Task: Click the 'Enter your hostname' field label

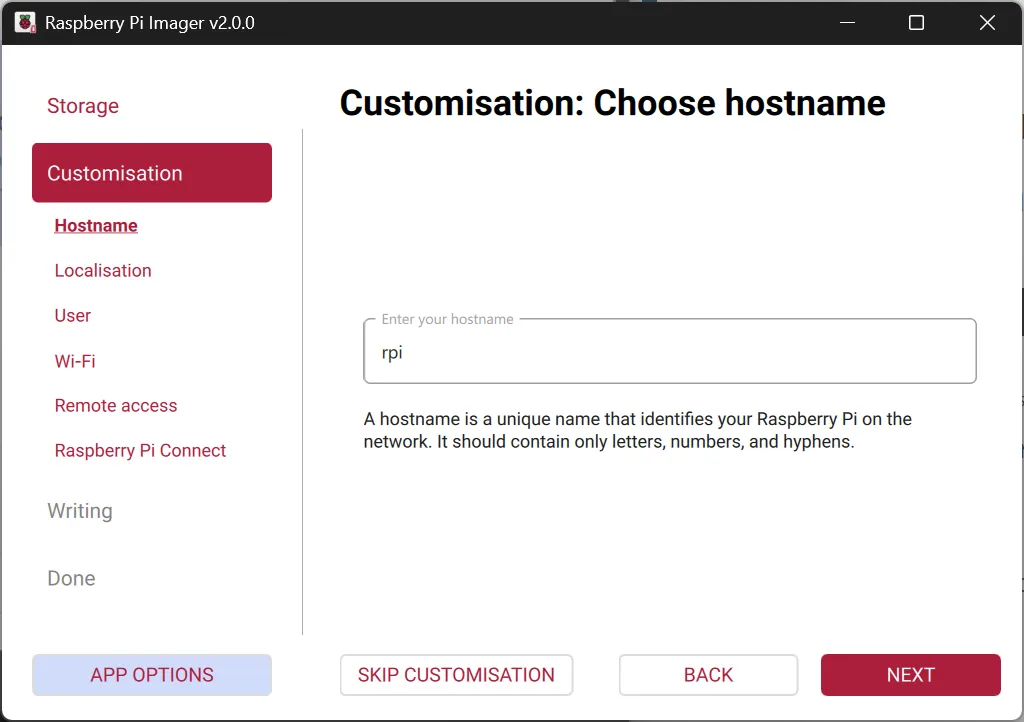Action: [x=447, y=319]
